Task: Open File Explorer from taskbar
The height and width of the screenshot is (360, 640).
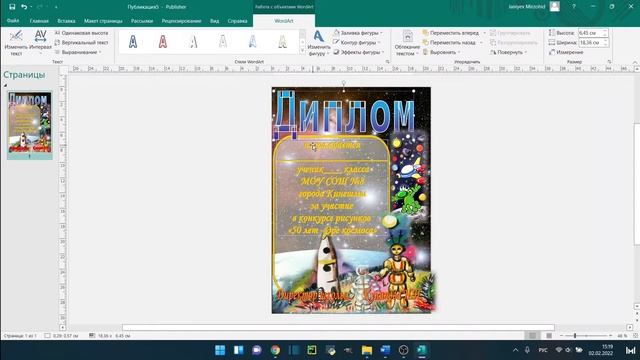Action: (x=367, y=350)
